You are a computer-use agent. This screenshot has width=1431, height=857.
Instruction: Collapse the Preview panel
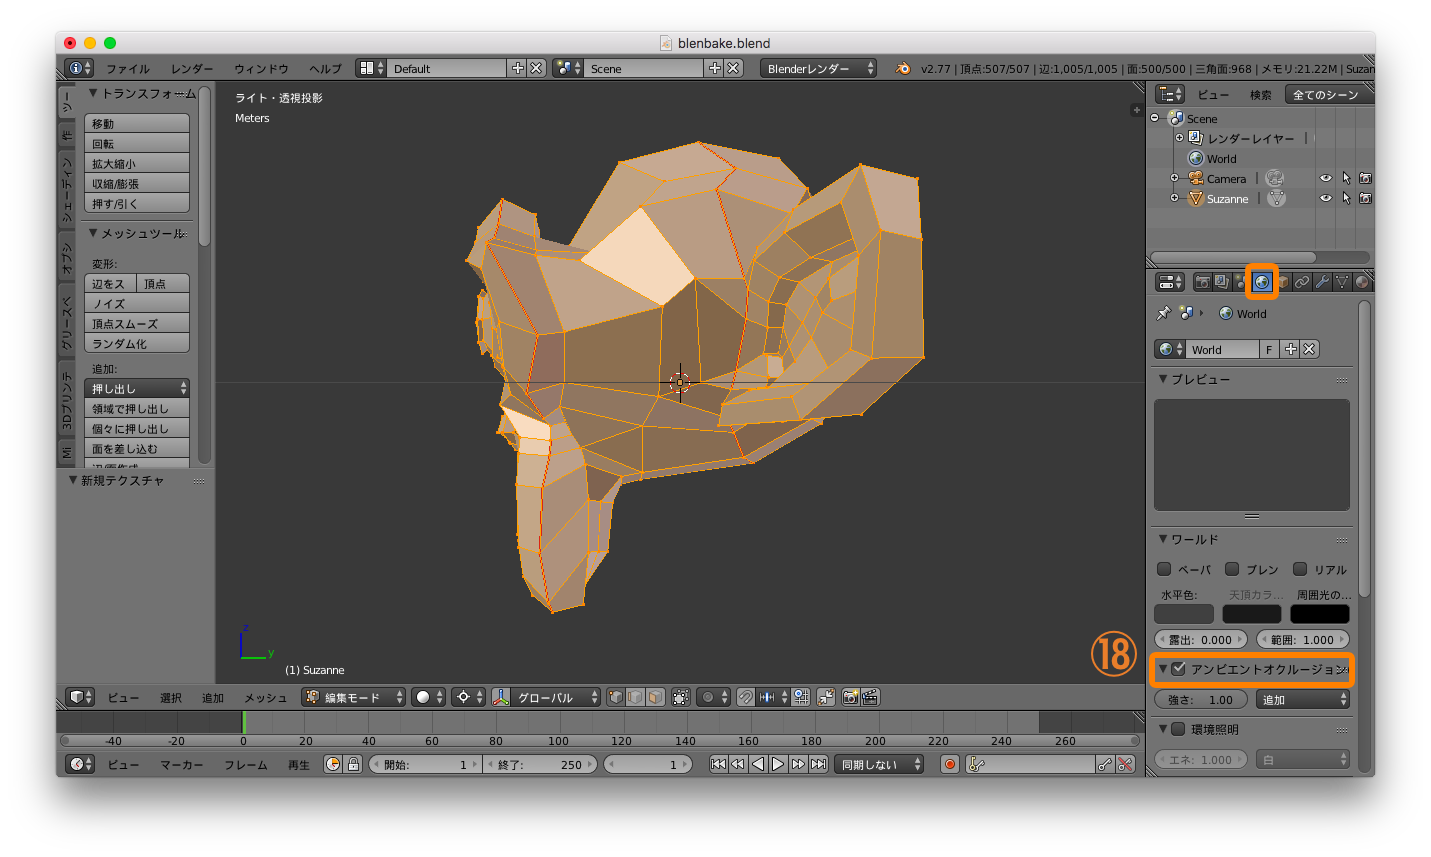click(1163, 379)
